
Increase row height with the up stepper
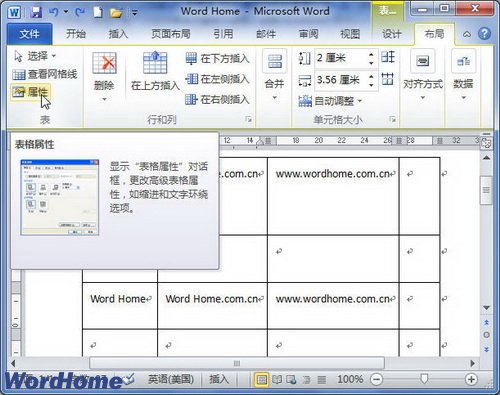point(371,54)
